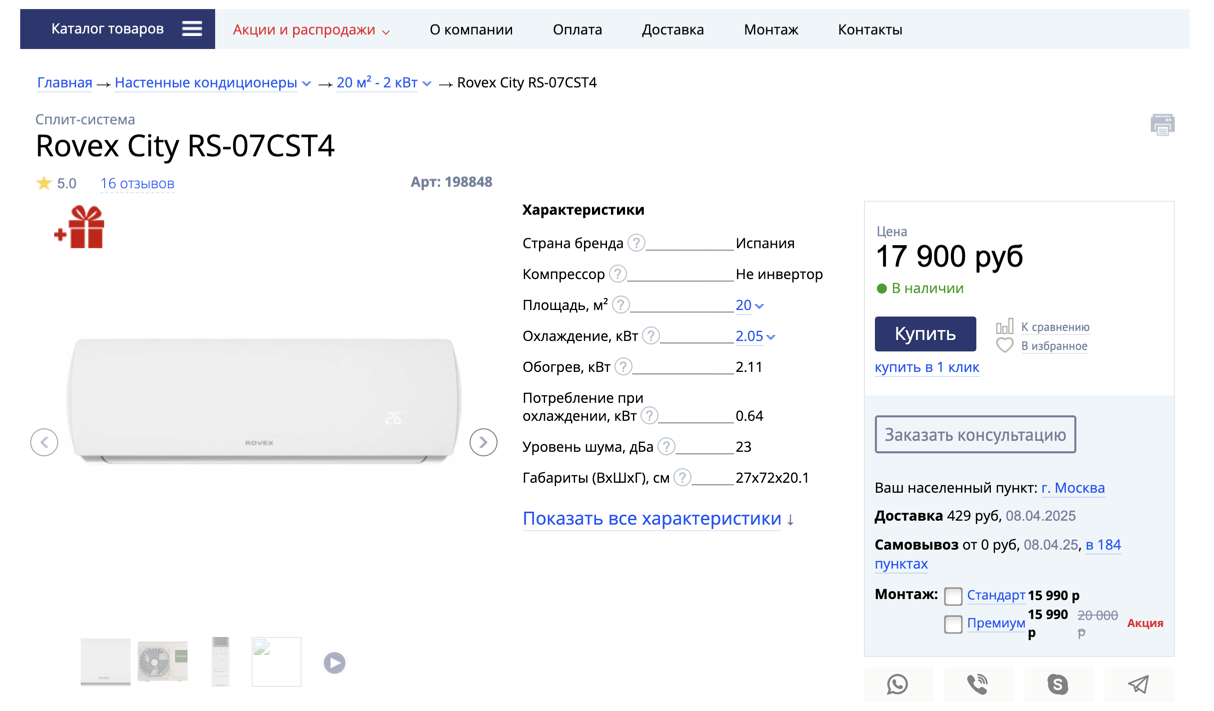Screen dimensions: 1214x711
Task: Click the Не инвертор value
Action: (779, 274)
